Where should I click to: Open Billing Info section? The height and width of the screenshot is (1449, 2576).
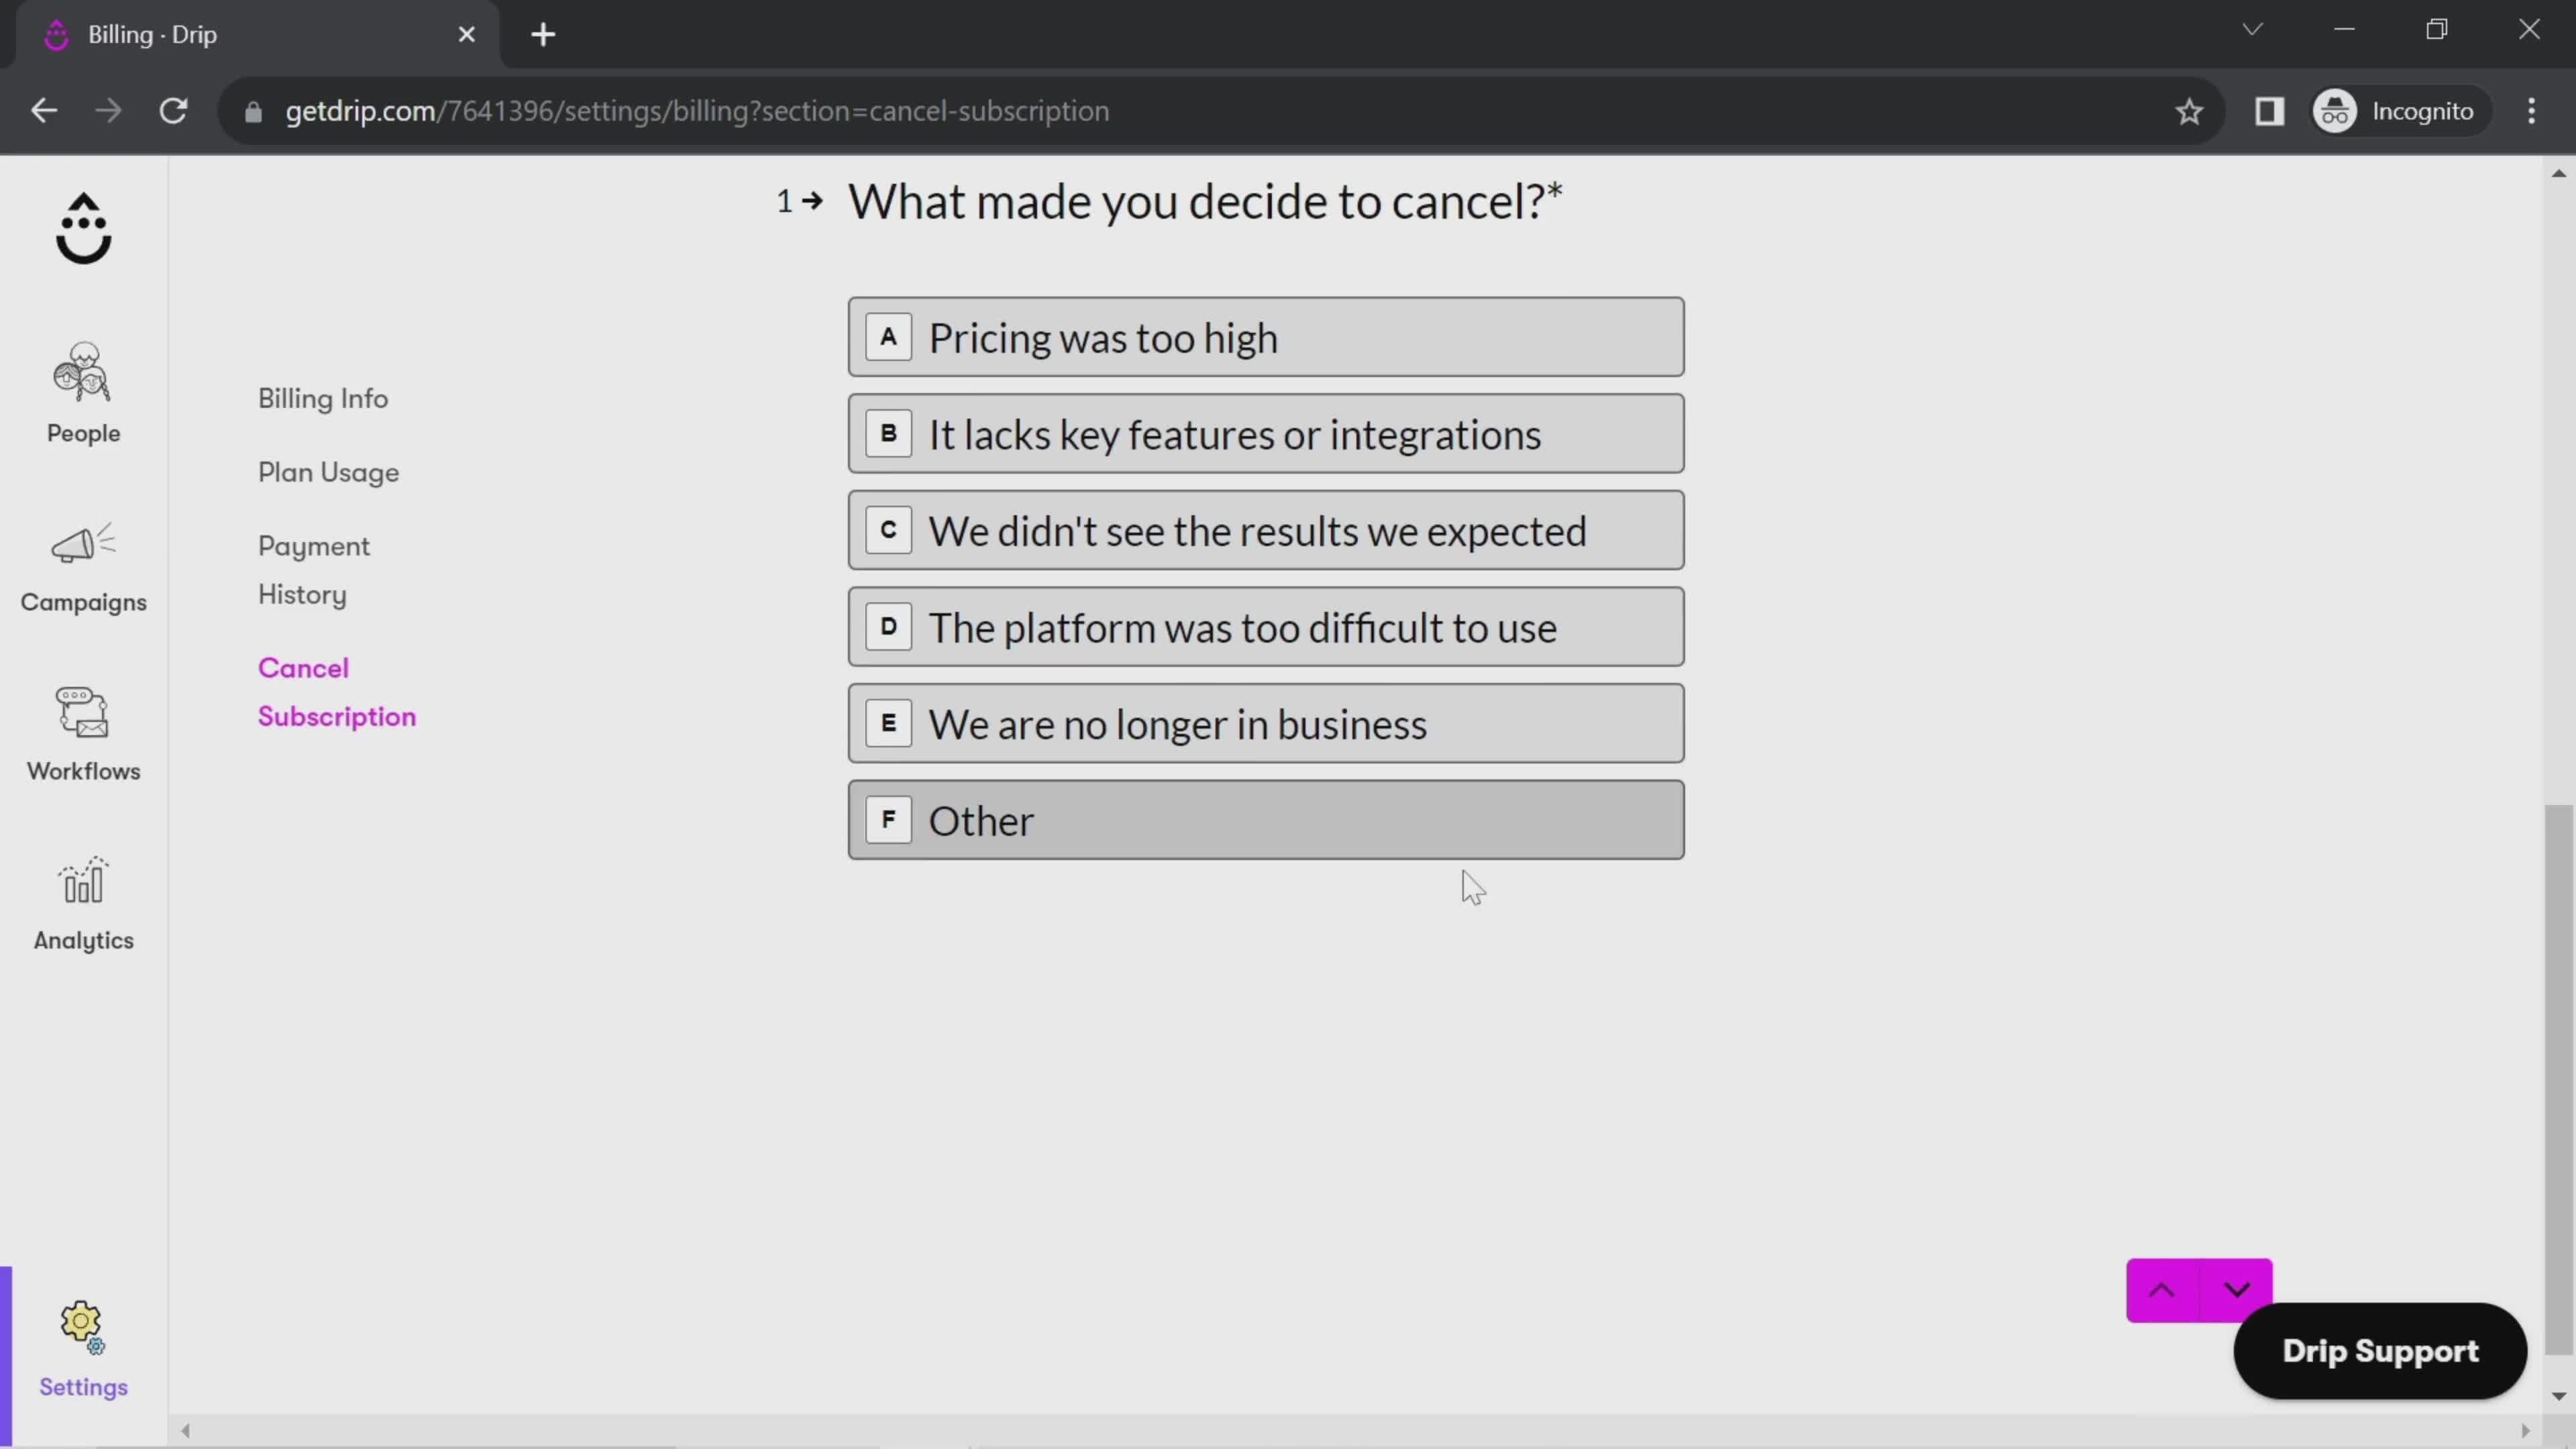[324, 398]
